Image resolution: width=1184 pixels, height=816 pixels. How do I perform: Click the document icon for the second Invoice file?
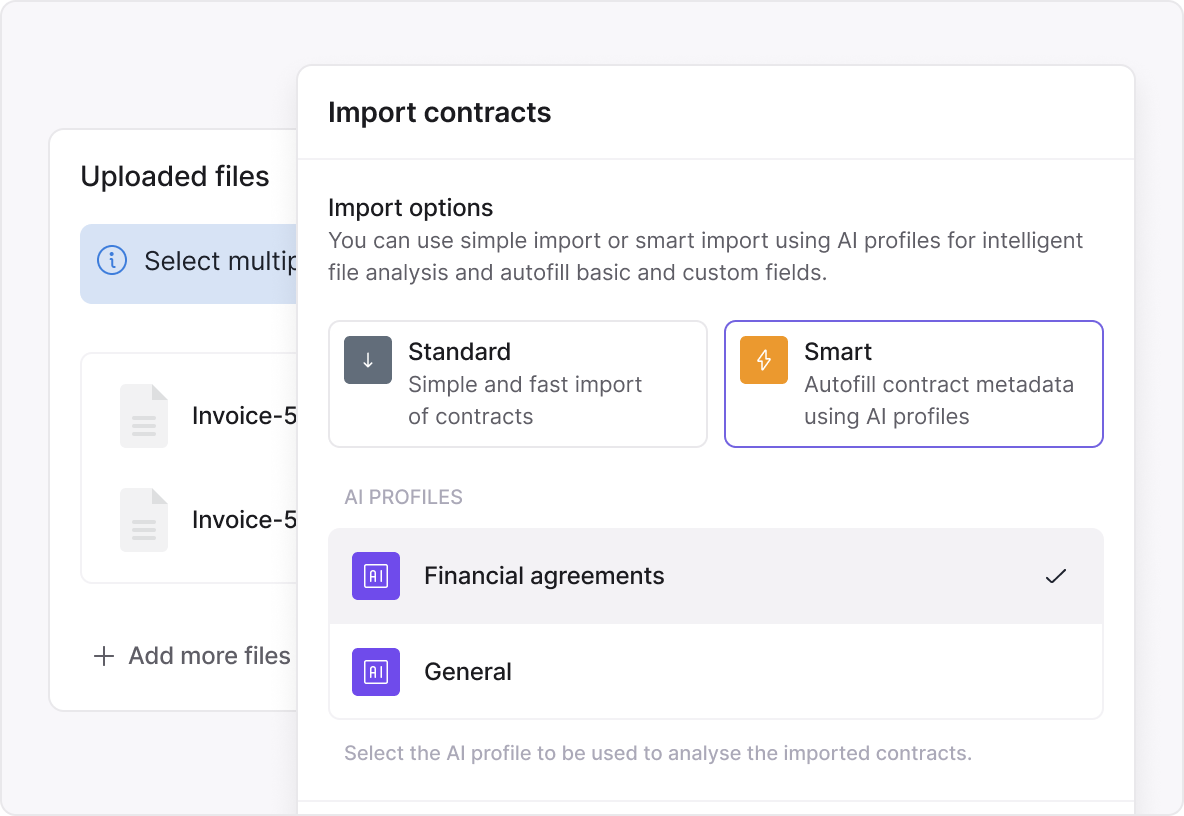pyautogui.click(x=143, y=520)
